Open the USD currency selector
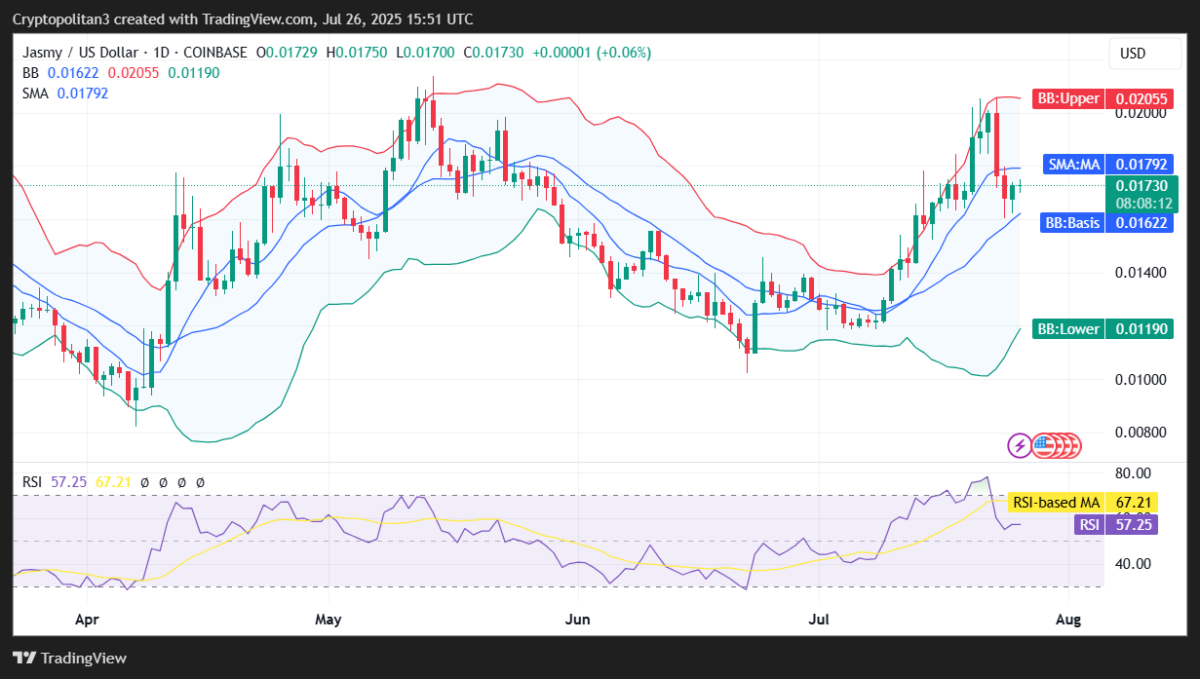Viewport: 1200px width, 679px height. point(1132,53)
